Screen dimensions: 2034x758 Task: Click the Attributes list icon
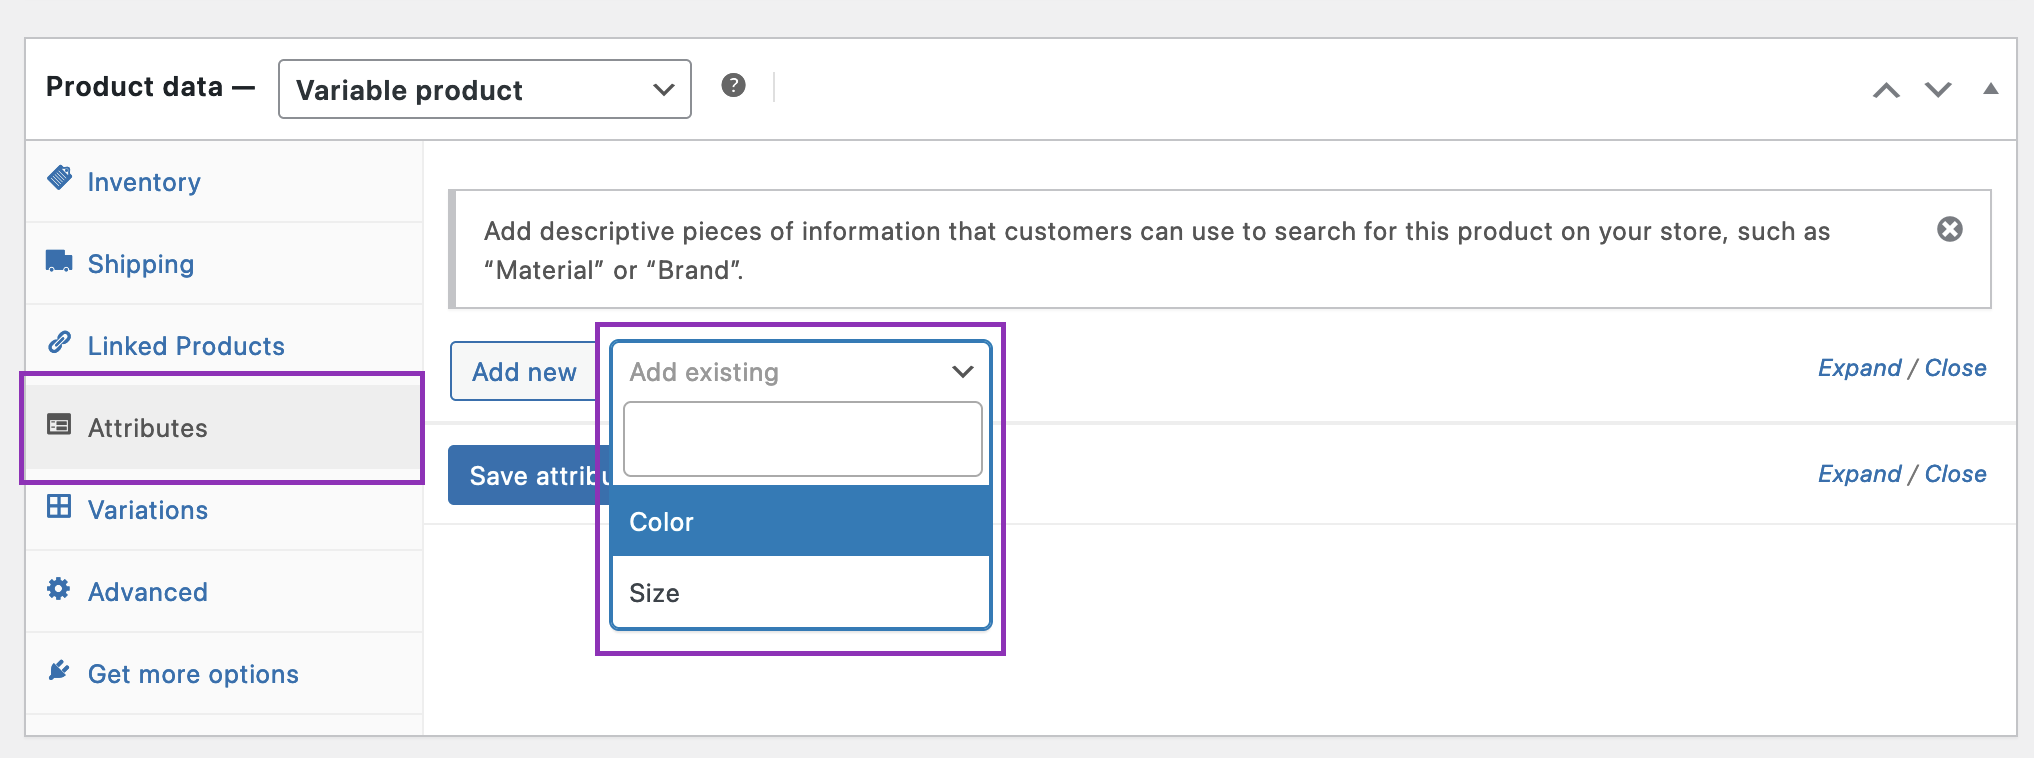[x=59, y=426]
